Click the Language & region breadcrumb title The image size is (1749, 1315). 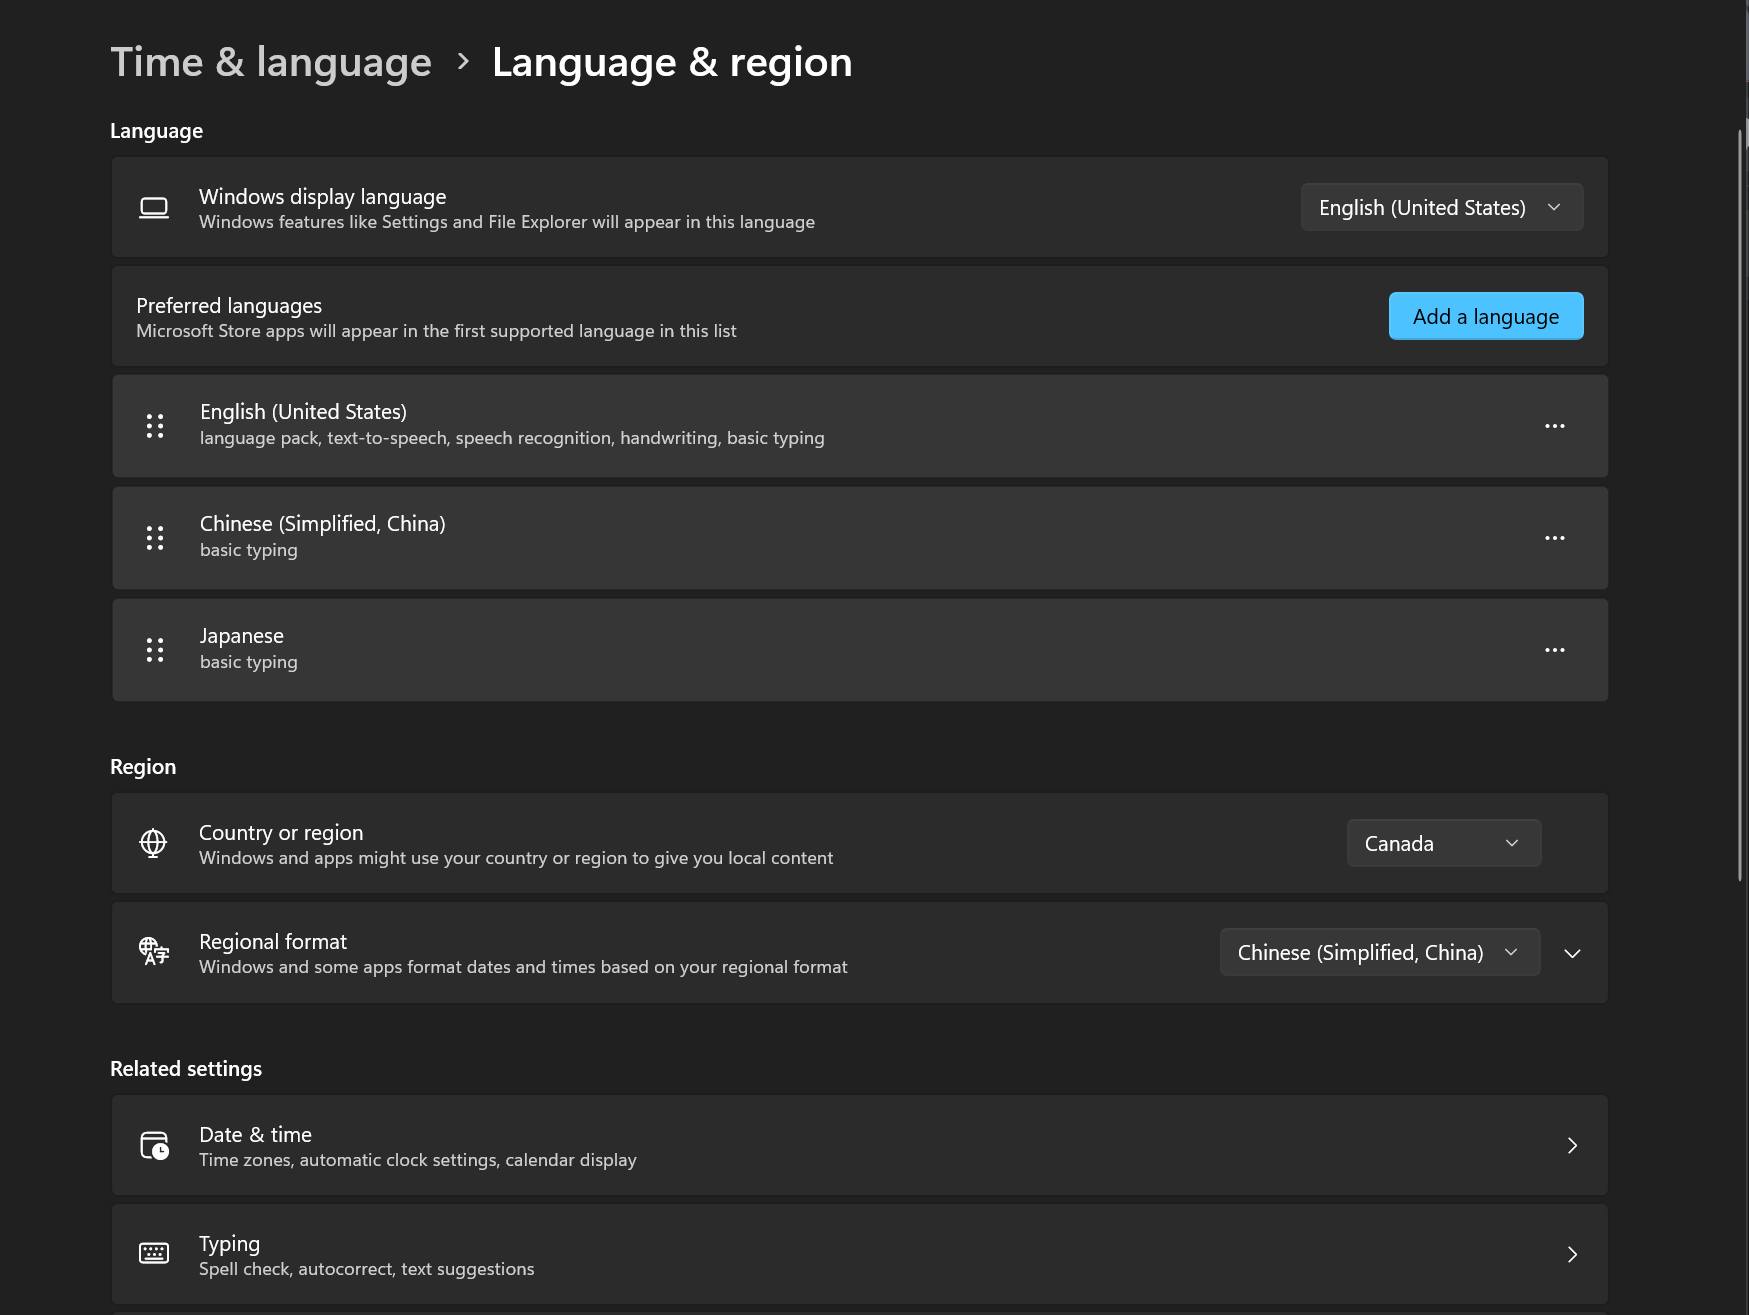click(672, 62)
